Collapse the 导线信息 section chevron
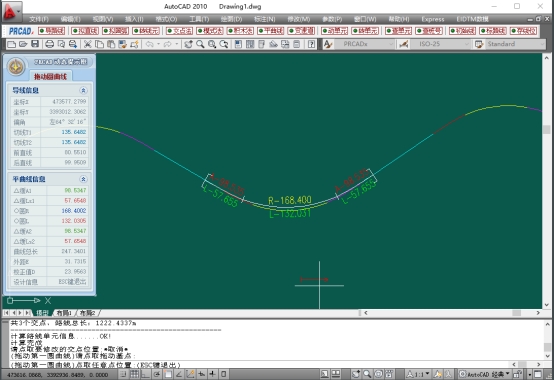Viewport: 554px width, 380px height. [x=83, y=90]
